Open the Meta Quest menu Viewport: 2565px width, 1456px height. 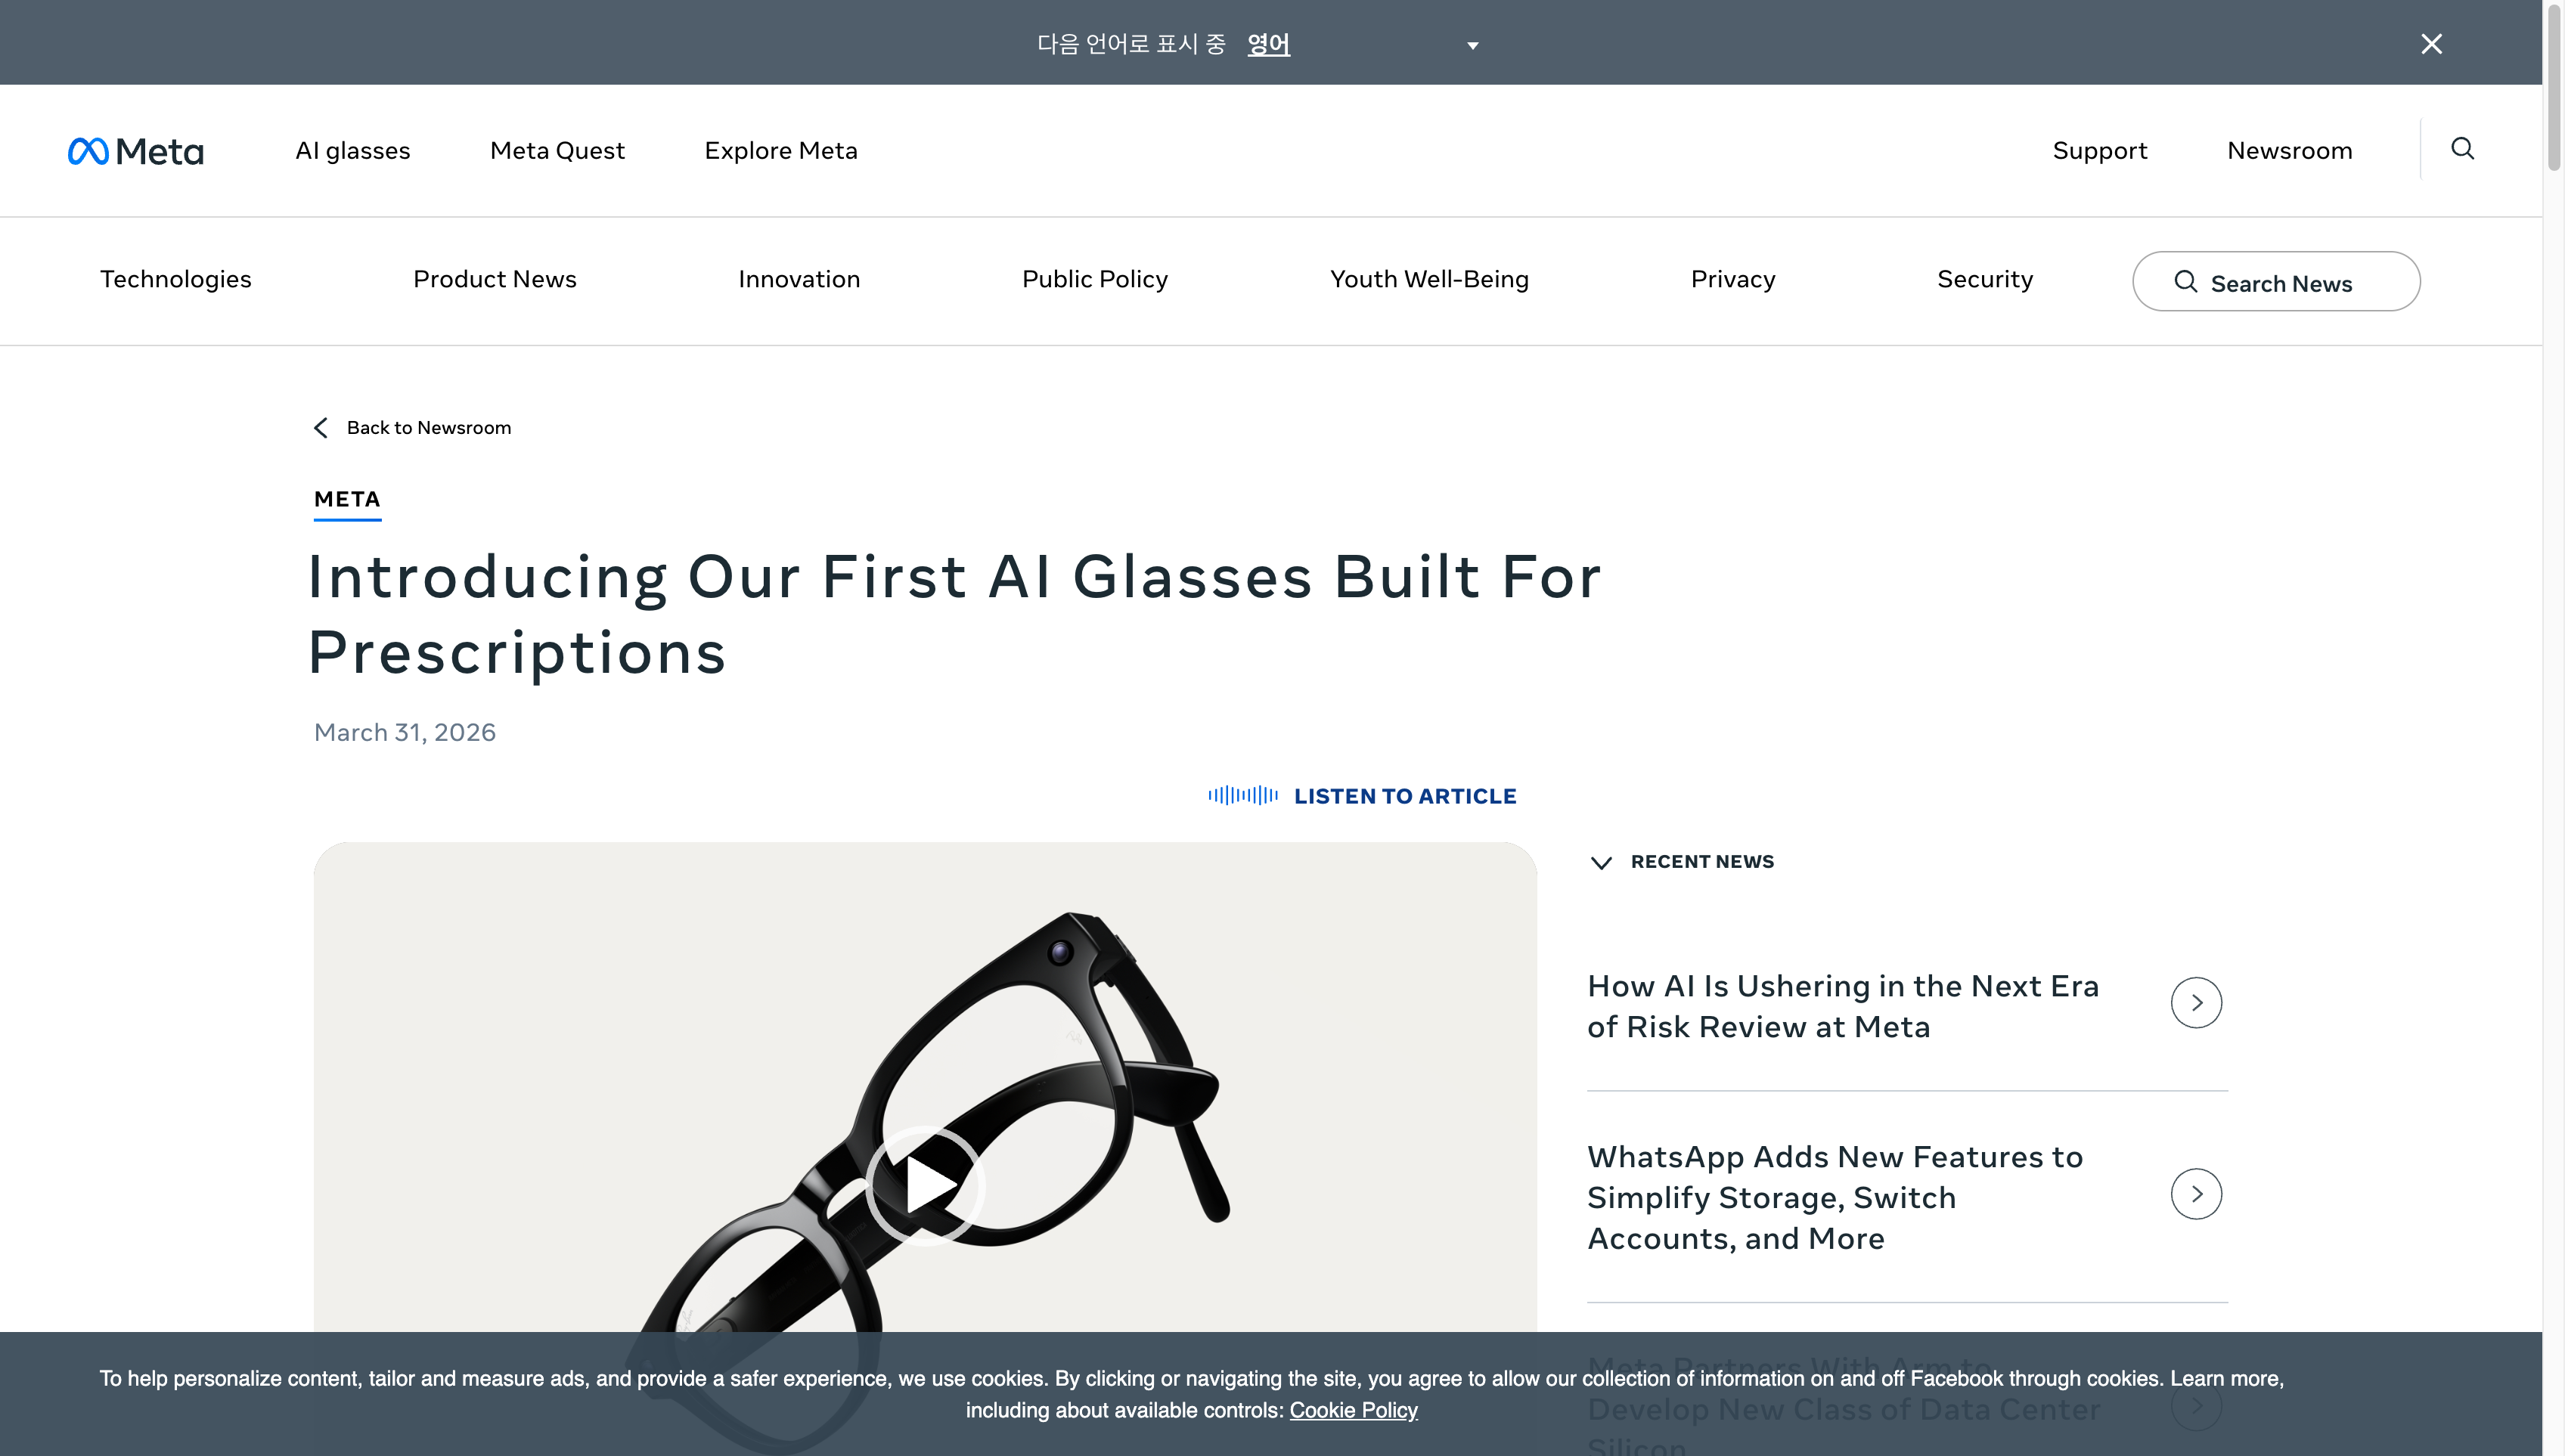(557, 151)
